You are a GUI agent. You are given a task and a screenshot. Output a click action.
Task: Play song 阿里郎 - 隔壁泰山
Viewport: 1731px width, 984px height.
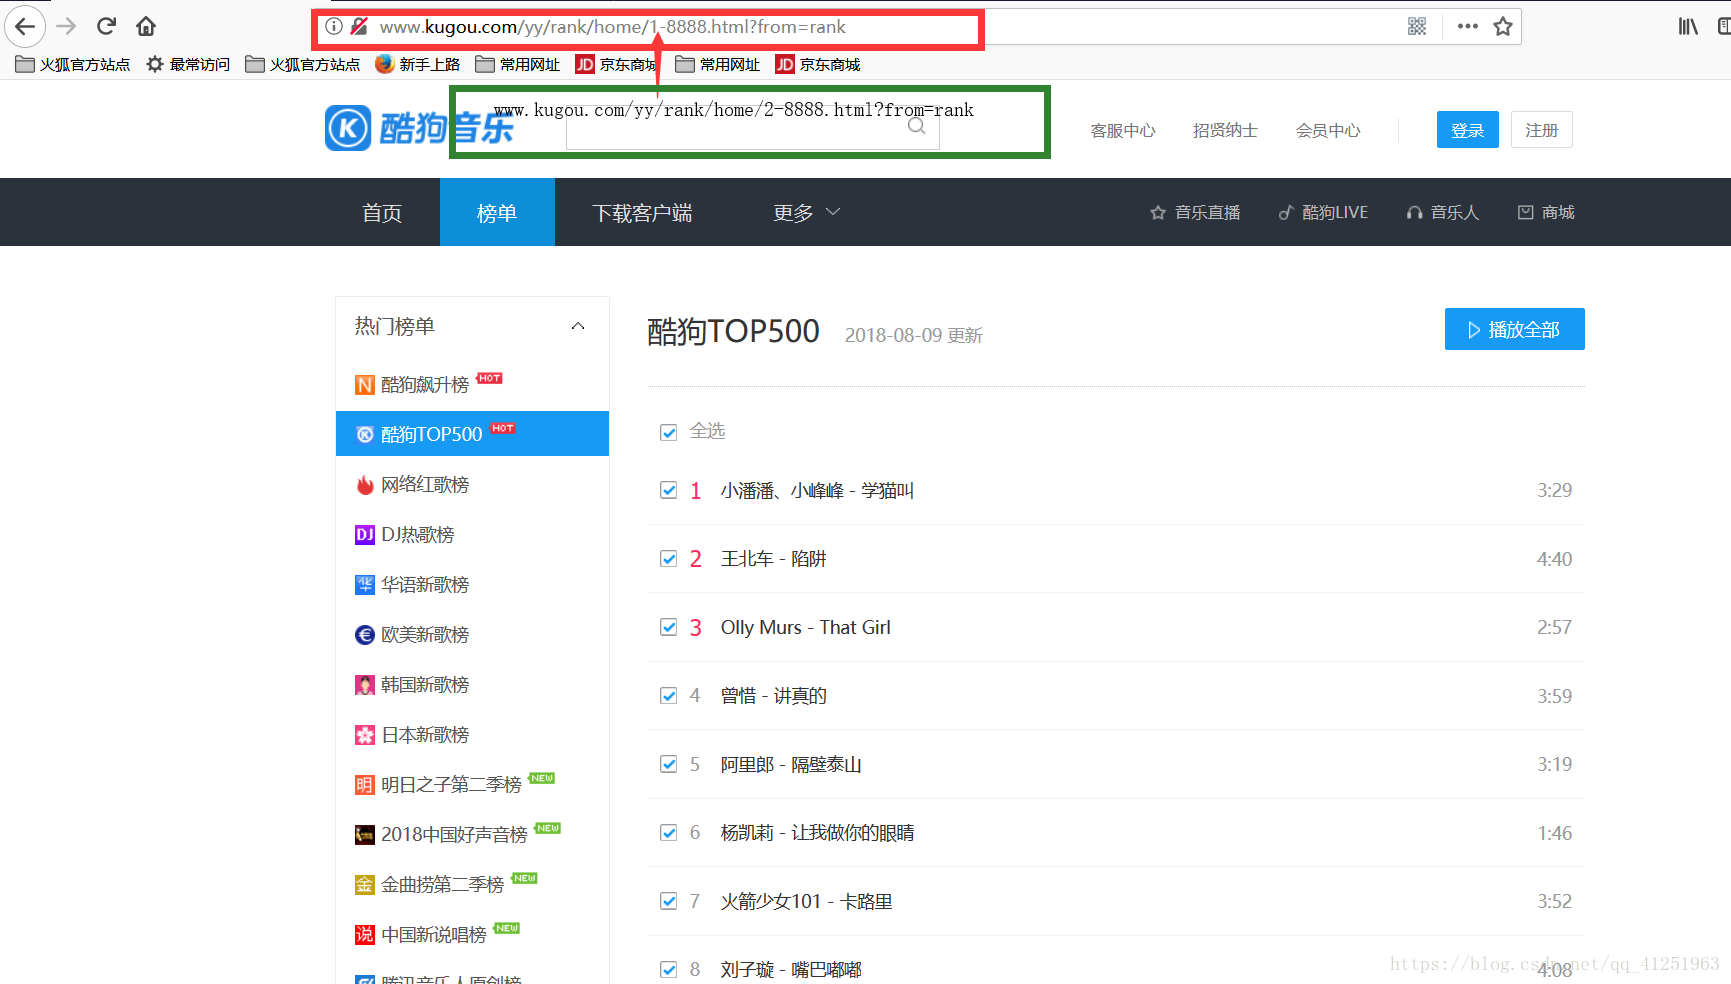[x=791, y=764]
